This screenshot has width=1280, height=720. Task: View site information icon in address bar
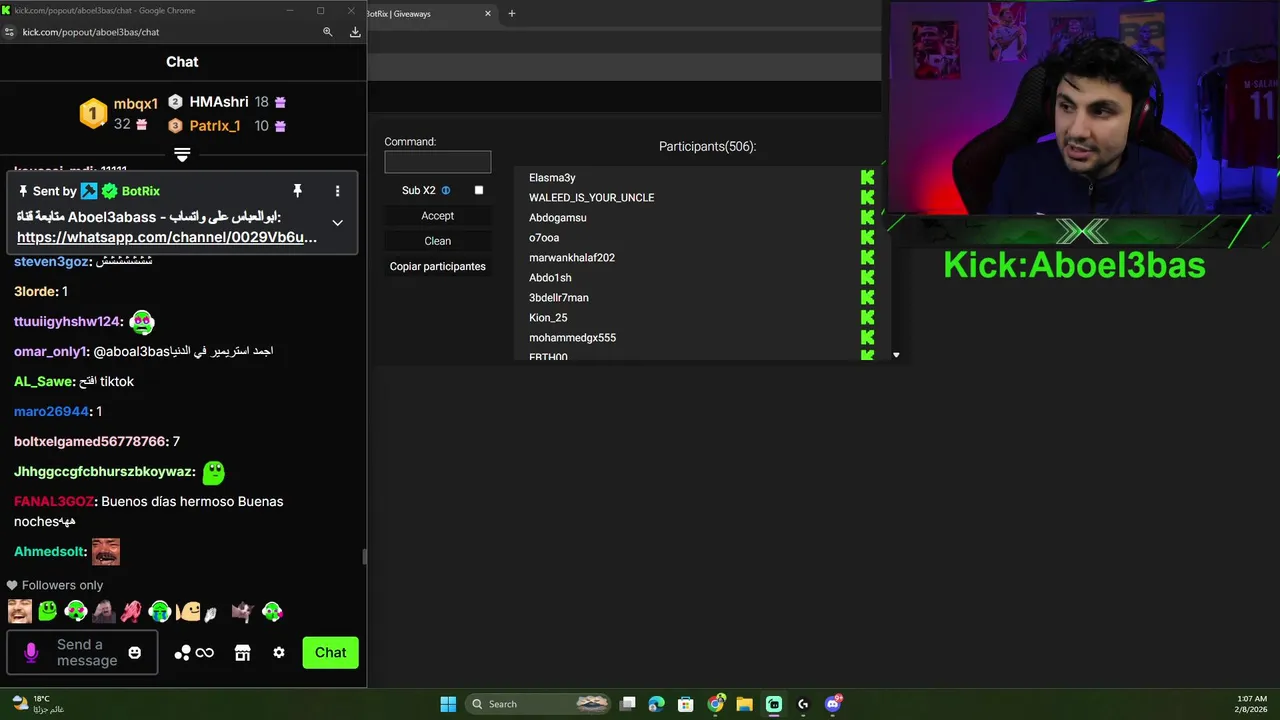[x=9, y=32]
